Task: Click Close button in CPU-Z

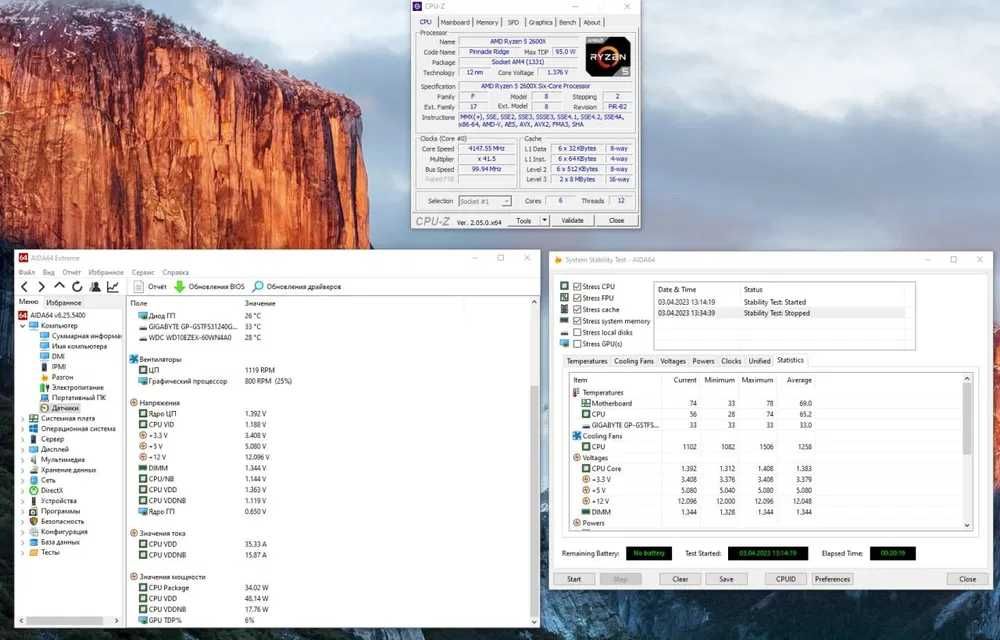Action: (x=616, y=221)
